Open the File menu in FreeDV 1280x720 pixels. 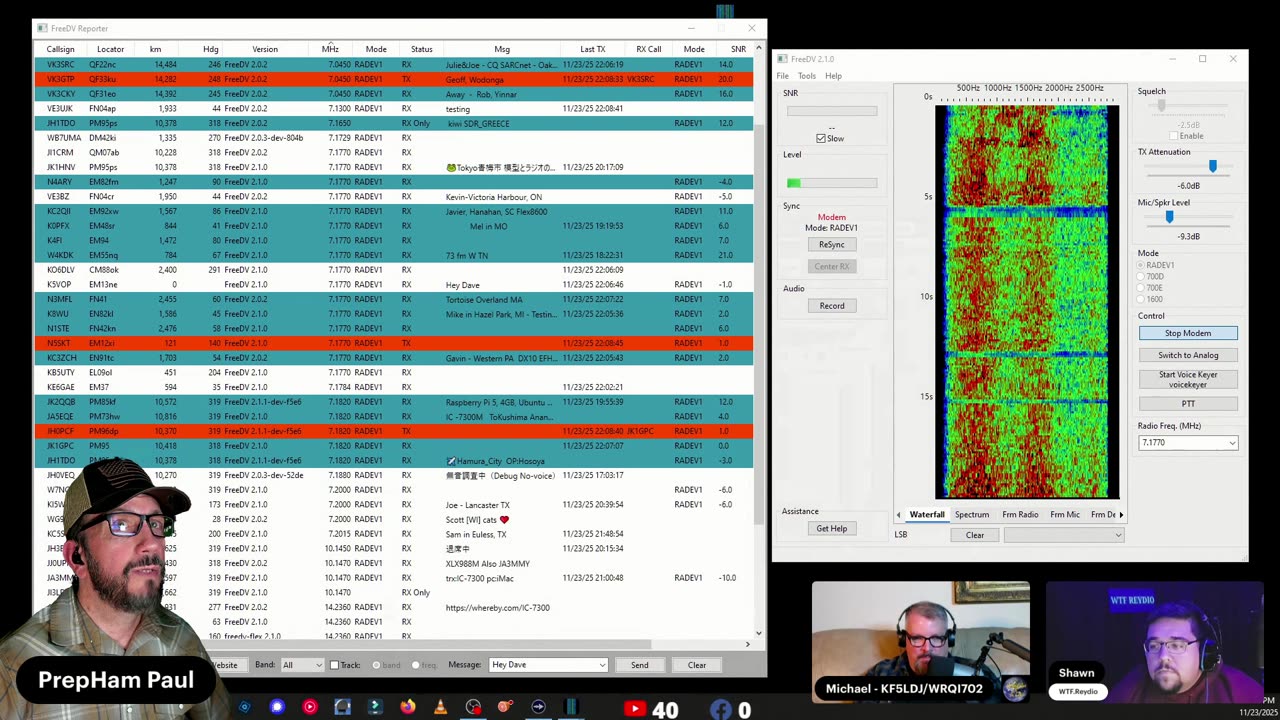[x=783, y=76]
